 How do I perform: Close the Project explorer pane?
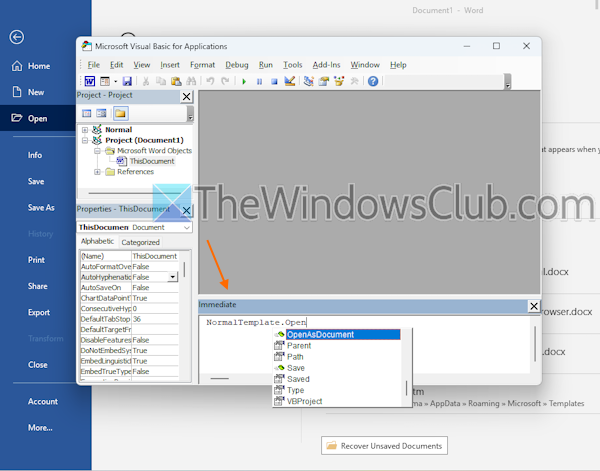pos(186,97)
